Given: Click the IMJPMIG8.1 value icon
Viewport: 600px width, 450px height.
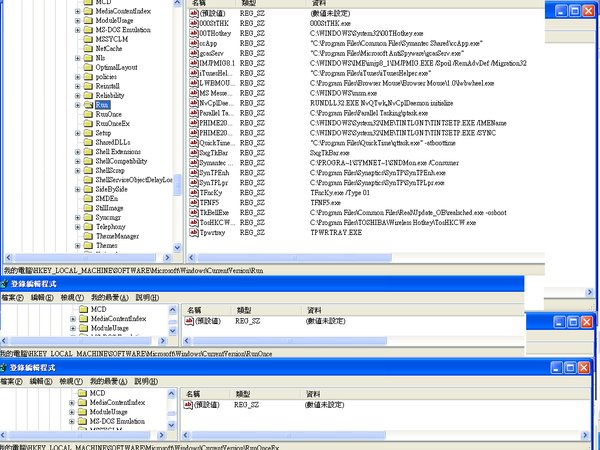Looking at the screenshot, I should coord(194,63).
